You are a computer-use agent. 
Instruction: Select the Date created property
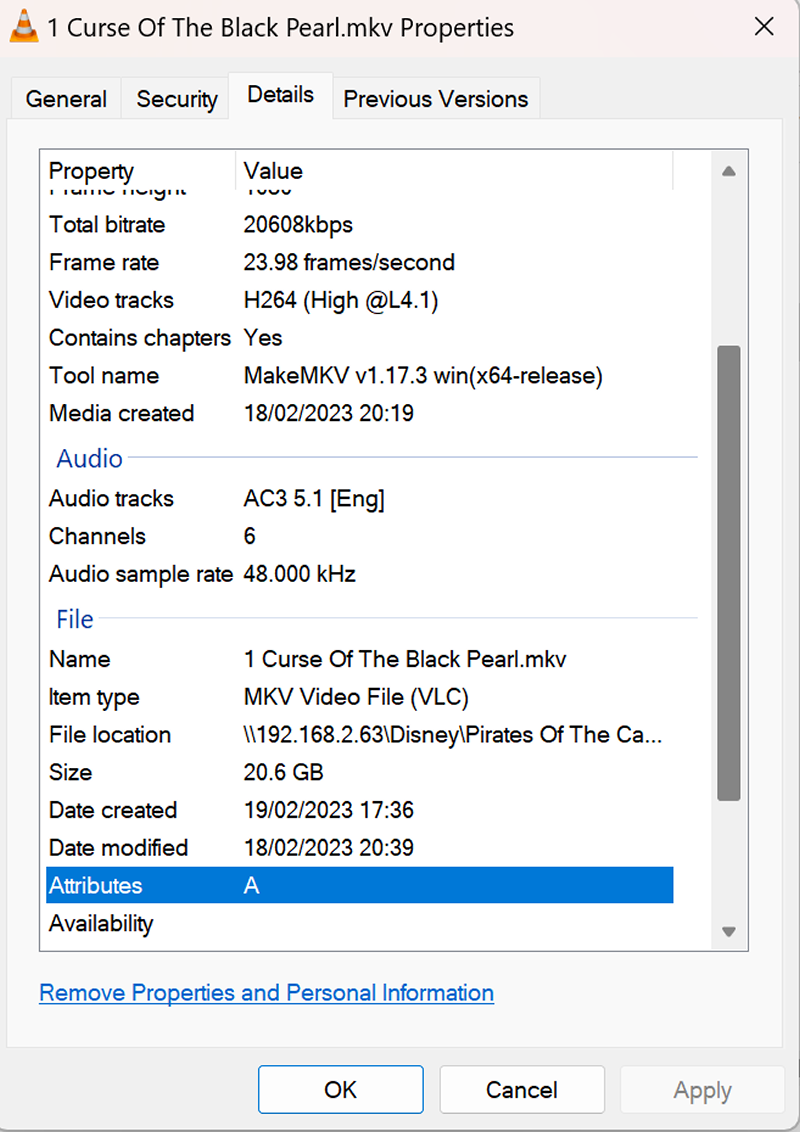pyautogui.click(x=113, y=810)
